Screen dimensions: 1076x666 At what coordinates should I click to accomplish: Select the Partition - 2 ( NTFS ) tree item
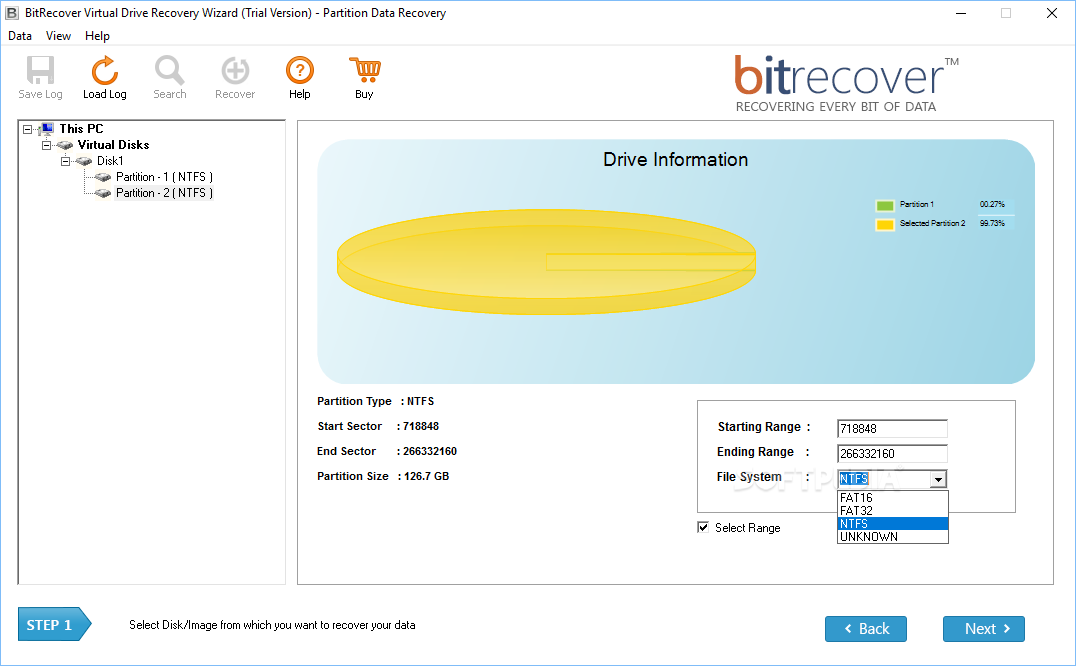tap(165, 193)
